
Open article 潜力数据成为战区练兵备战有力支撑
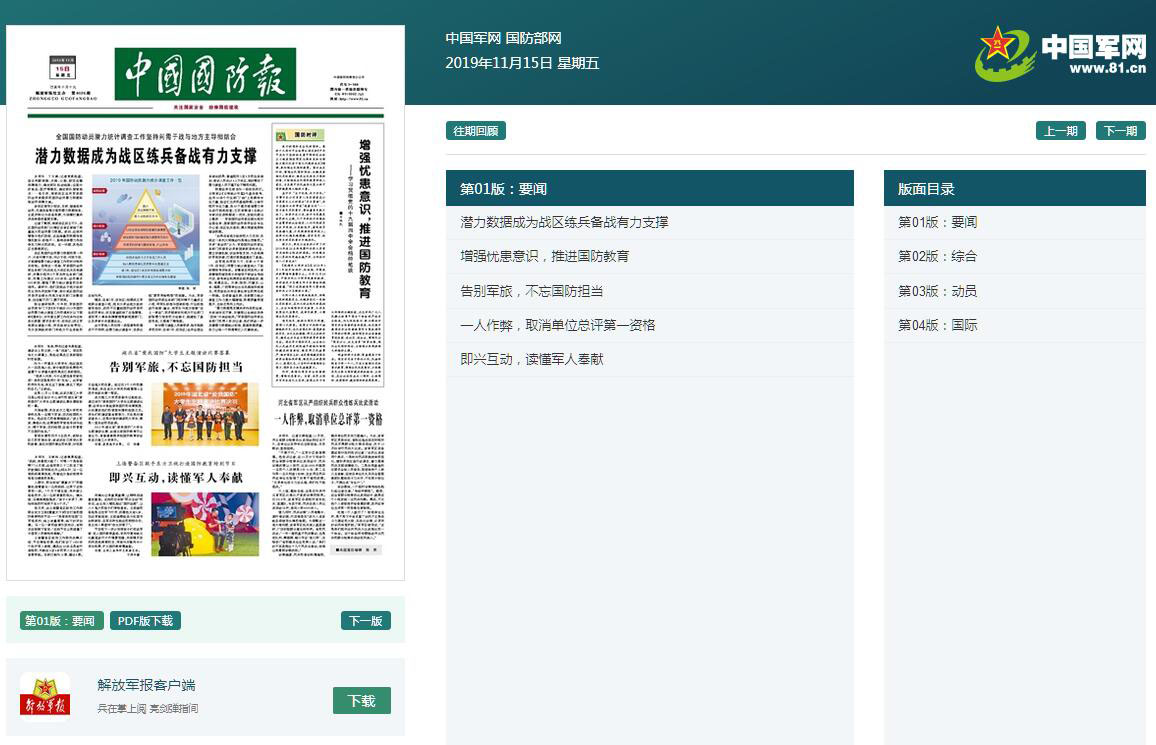564,222
